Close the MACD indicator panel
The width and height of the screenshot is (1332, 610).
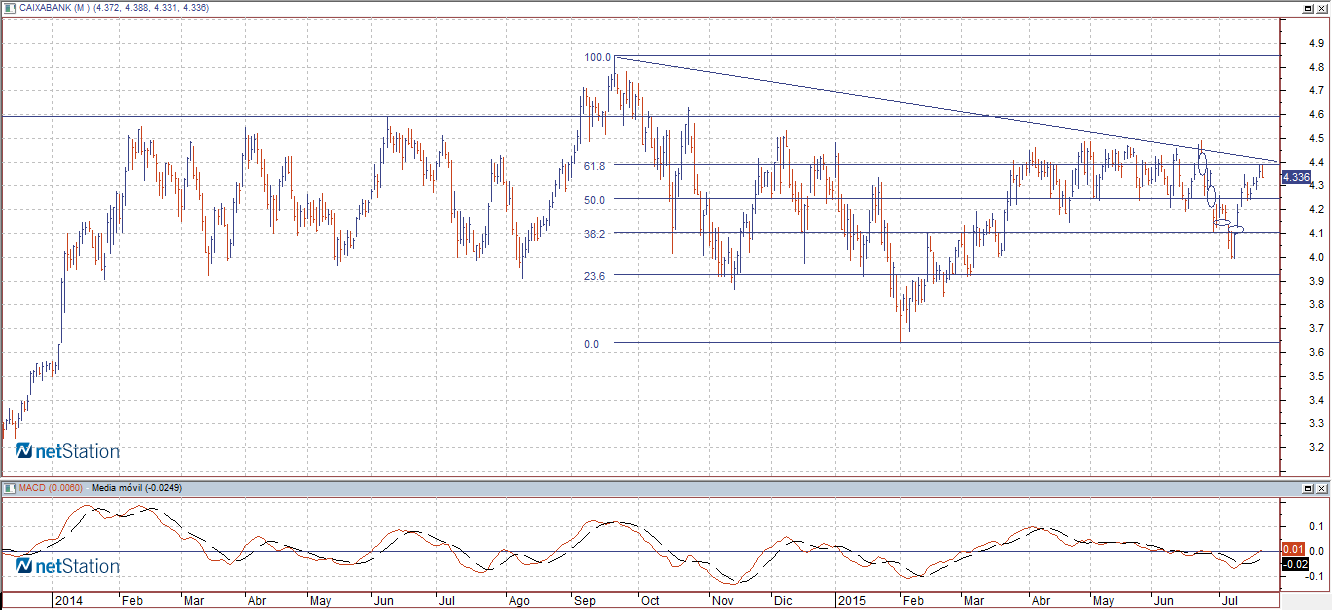click(1322, 488)
